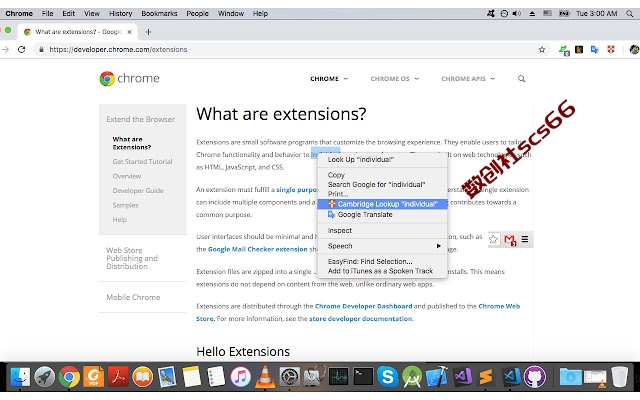The width and height of the screenshot is (640, 400).
Task: Open Skype from the dock
Action: [388, 377]
